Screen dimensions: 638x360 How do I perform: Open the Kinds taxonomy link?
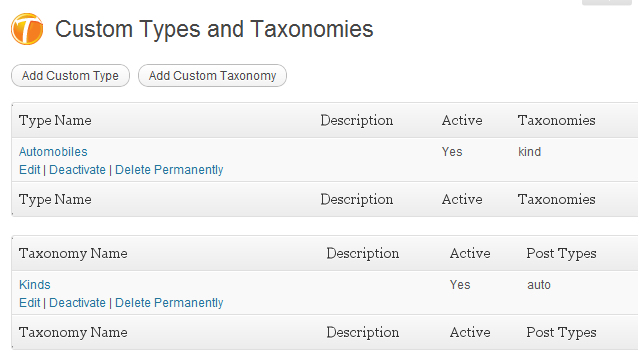coord(35,285)
